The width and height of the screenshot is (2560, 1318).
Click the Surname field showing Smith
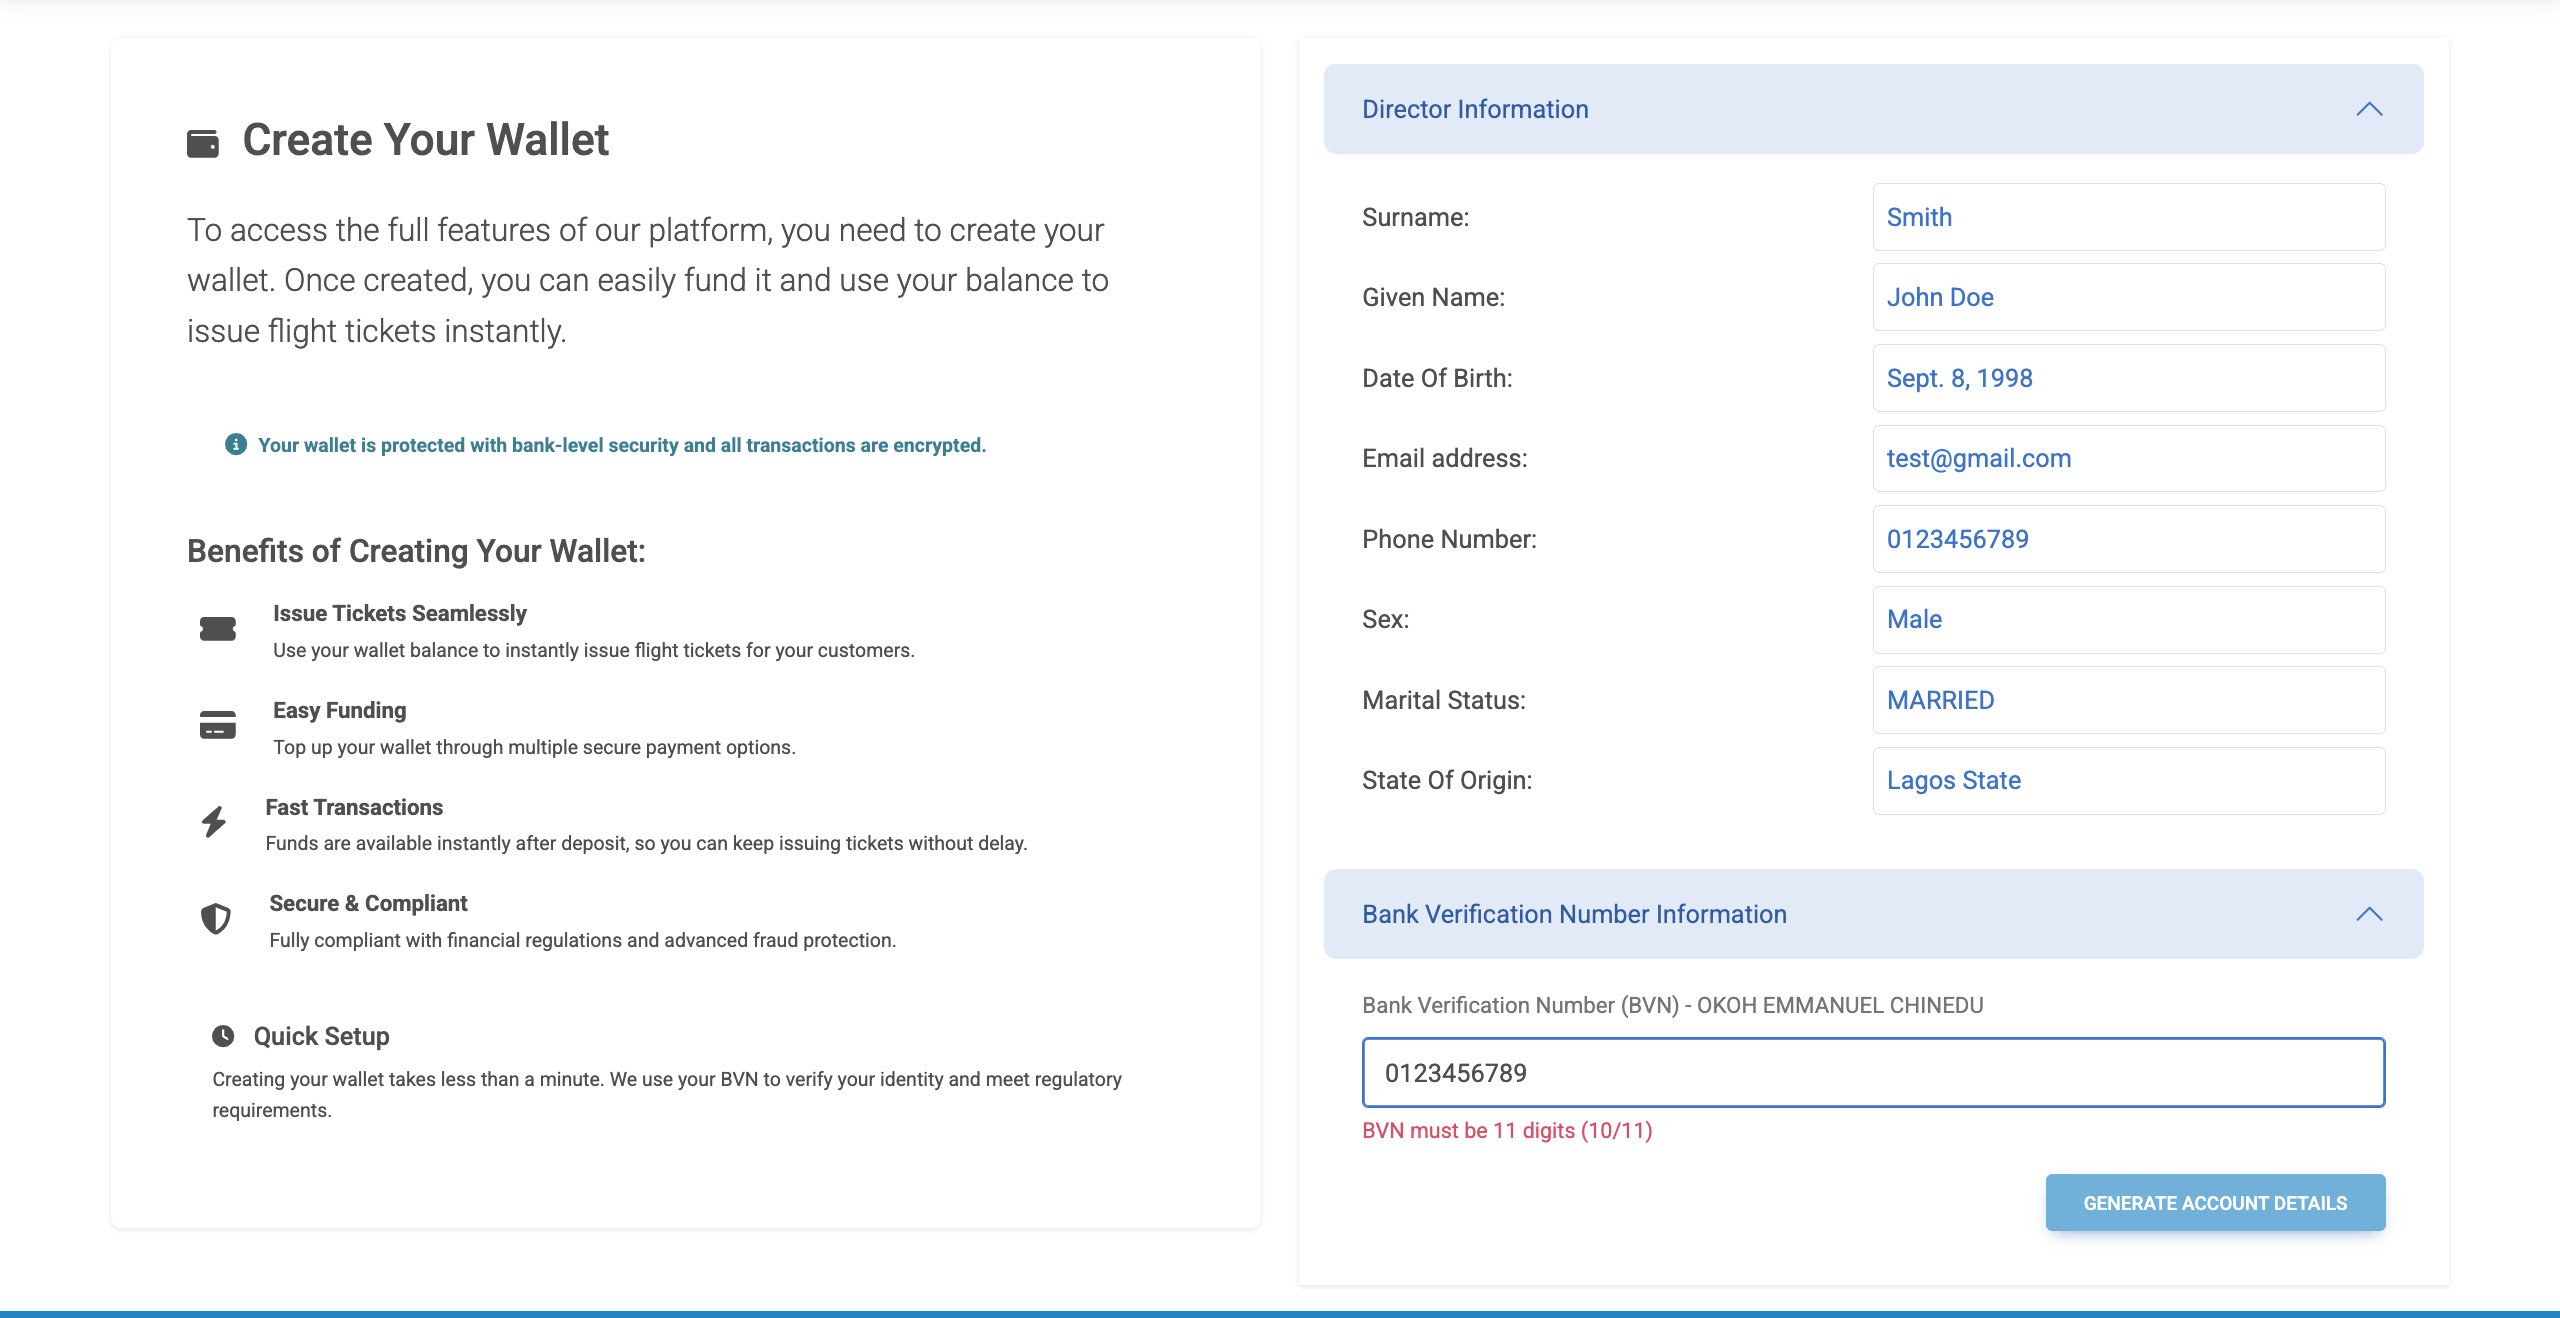(2128, 217)
